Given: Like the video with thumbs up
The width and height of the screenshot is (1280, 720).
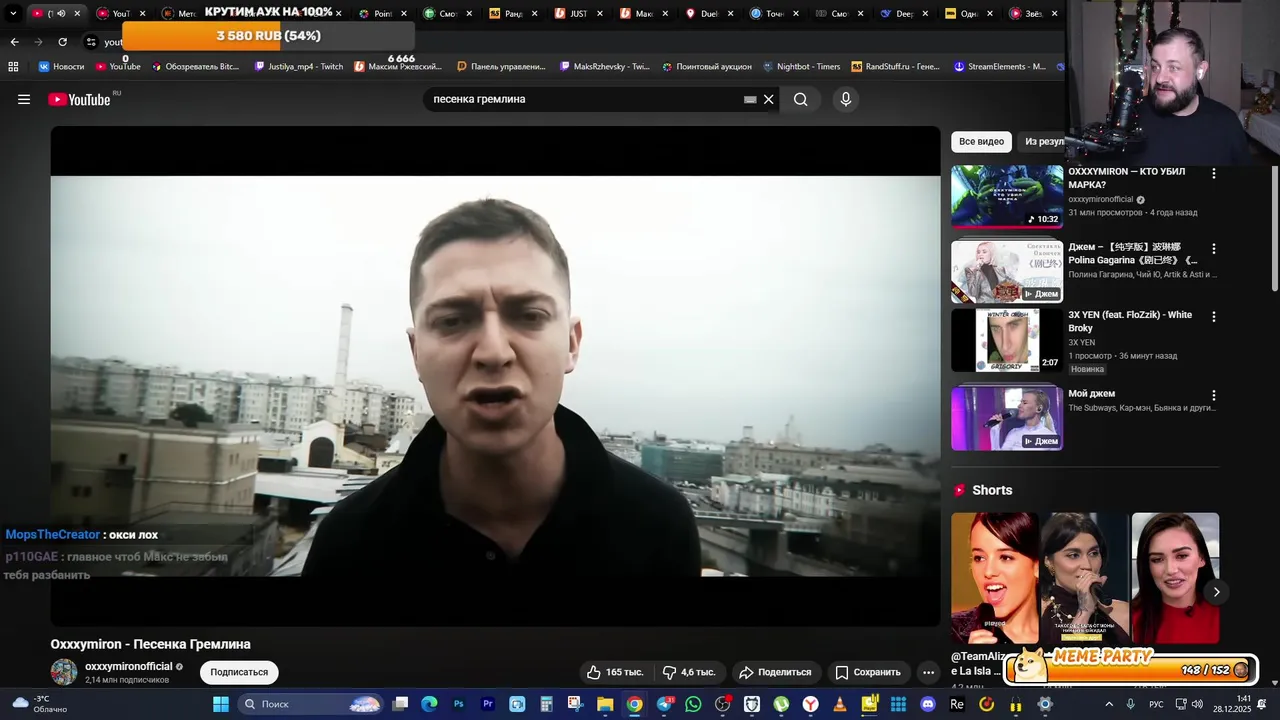Looking at the screenshot, I should click(x=615, y=672).
